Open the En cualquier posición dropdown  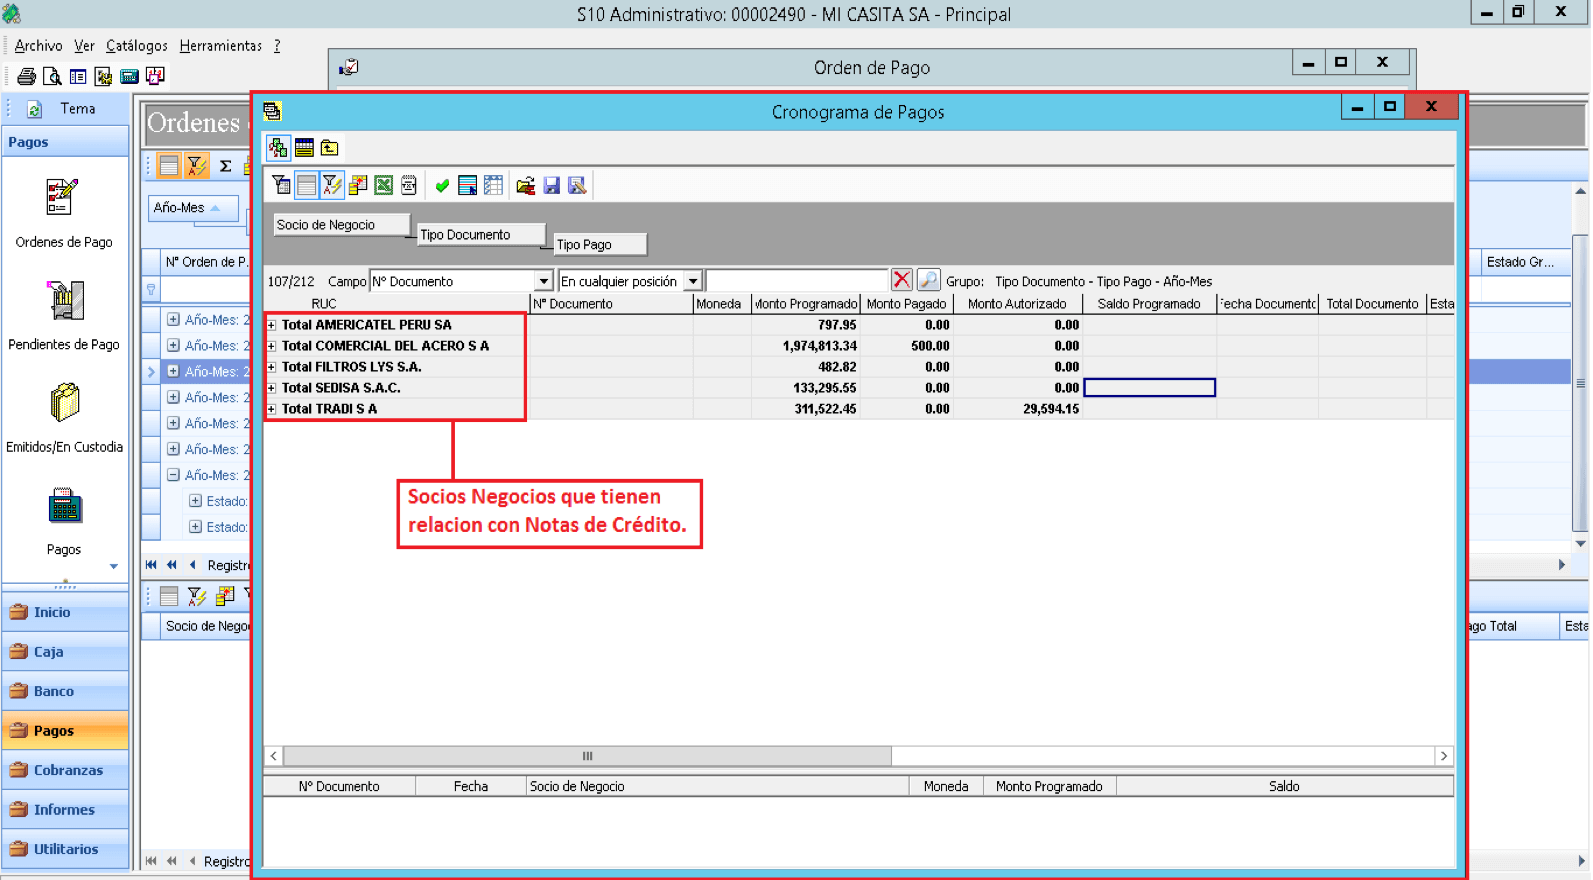[693, 281]
